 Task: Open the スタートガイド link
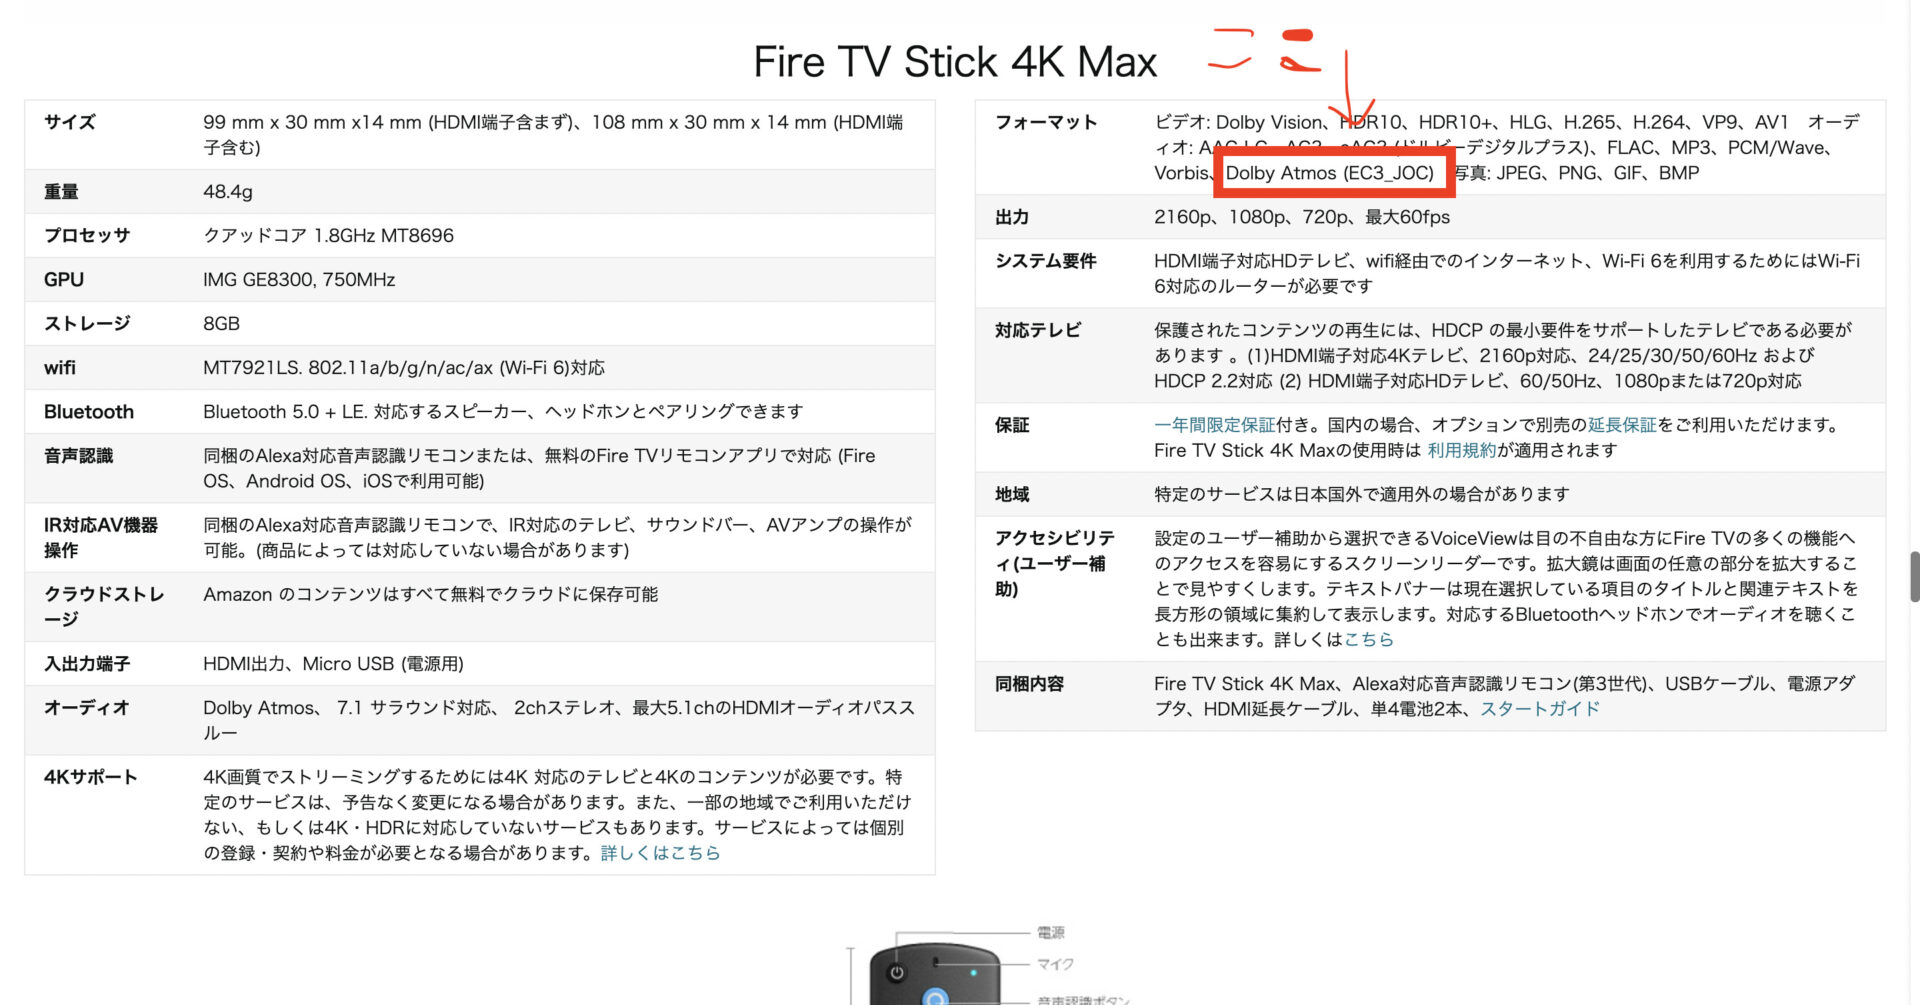[1540, 709]
